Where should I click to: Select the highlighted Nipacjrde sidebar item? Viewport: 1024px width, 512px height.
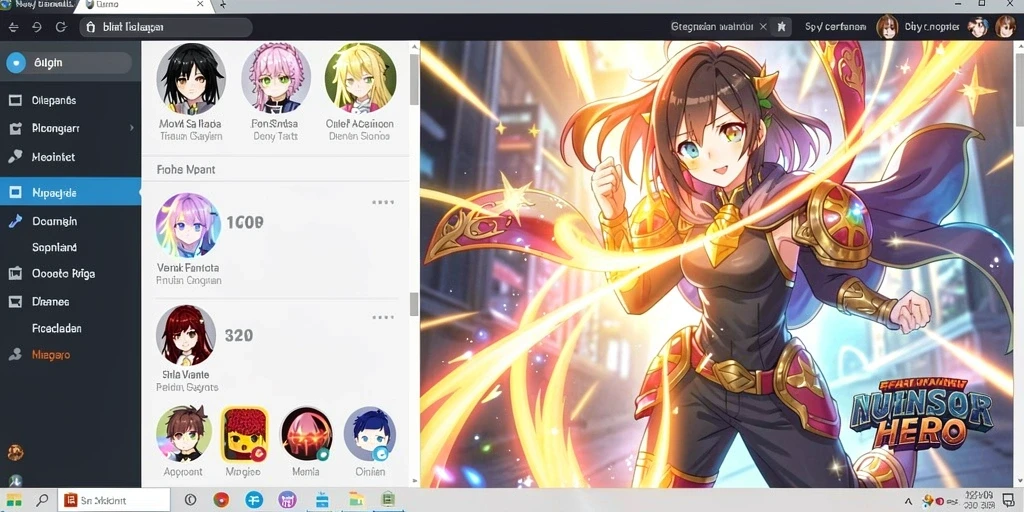(x=70, y=193)
